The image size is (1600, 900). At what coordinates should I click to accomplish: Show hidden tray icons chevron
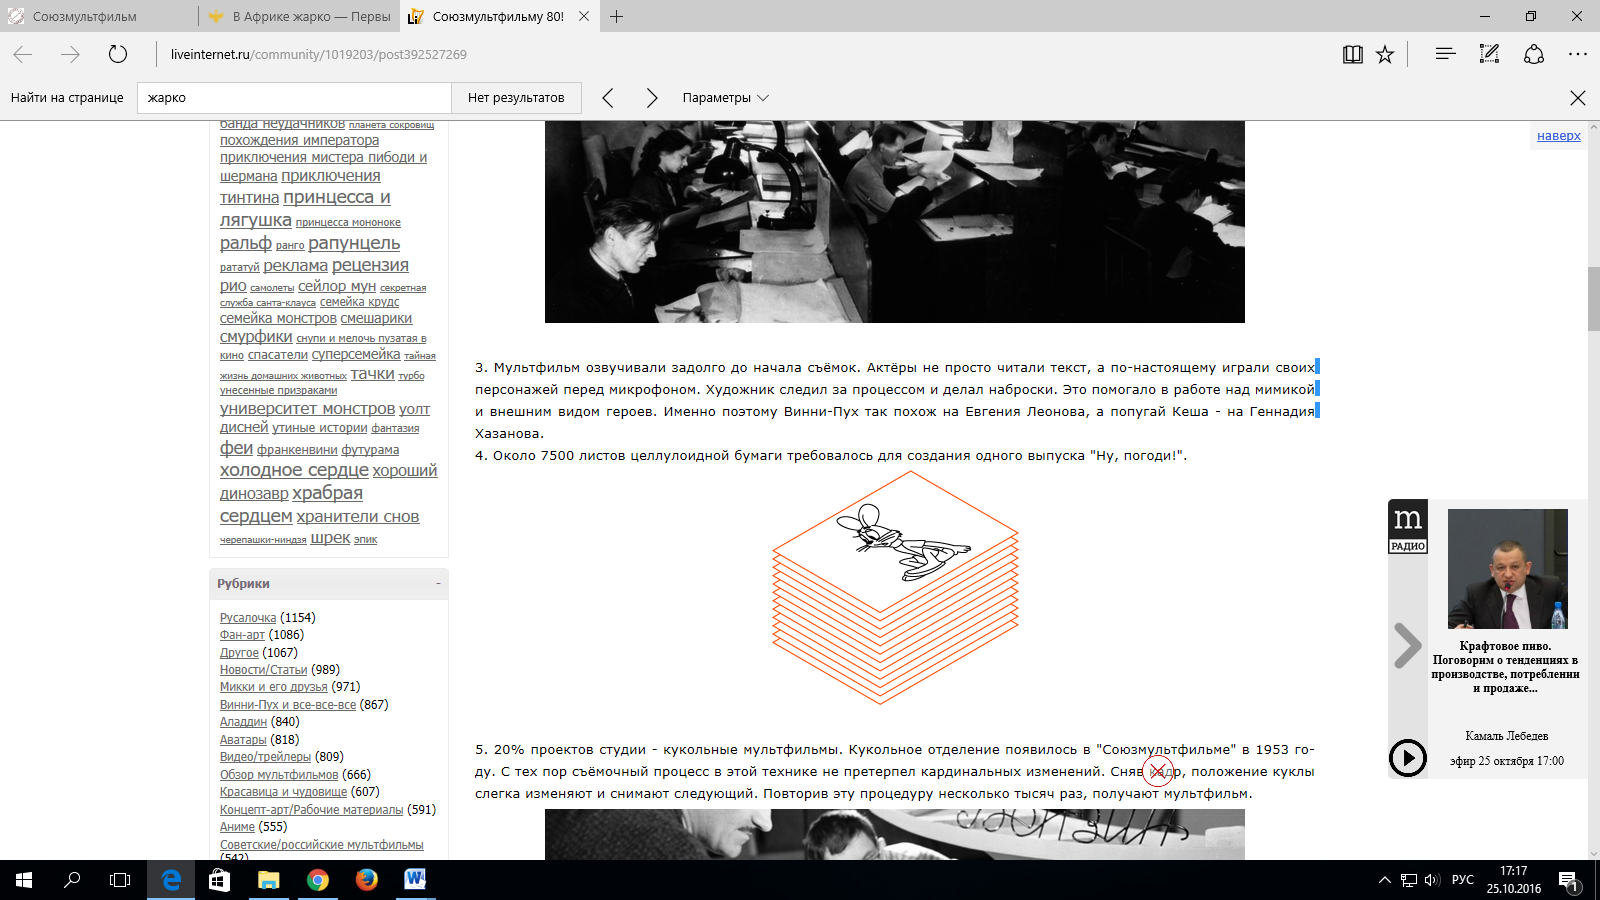(x=1384, y=880)
